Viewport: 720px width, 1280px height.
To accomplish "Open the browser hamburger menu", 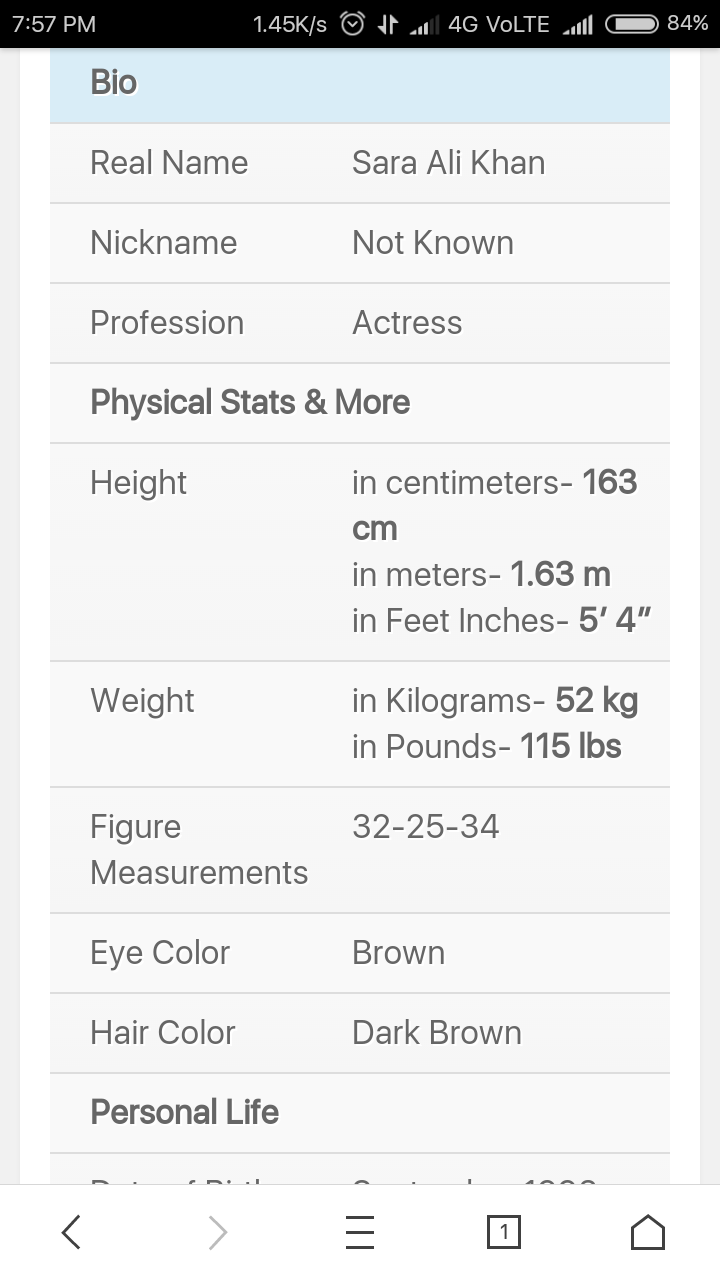I will tap(360, 1232).
